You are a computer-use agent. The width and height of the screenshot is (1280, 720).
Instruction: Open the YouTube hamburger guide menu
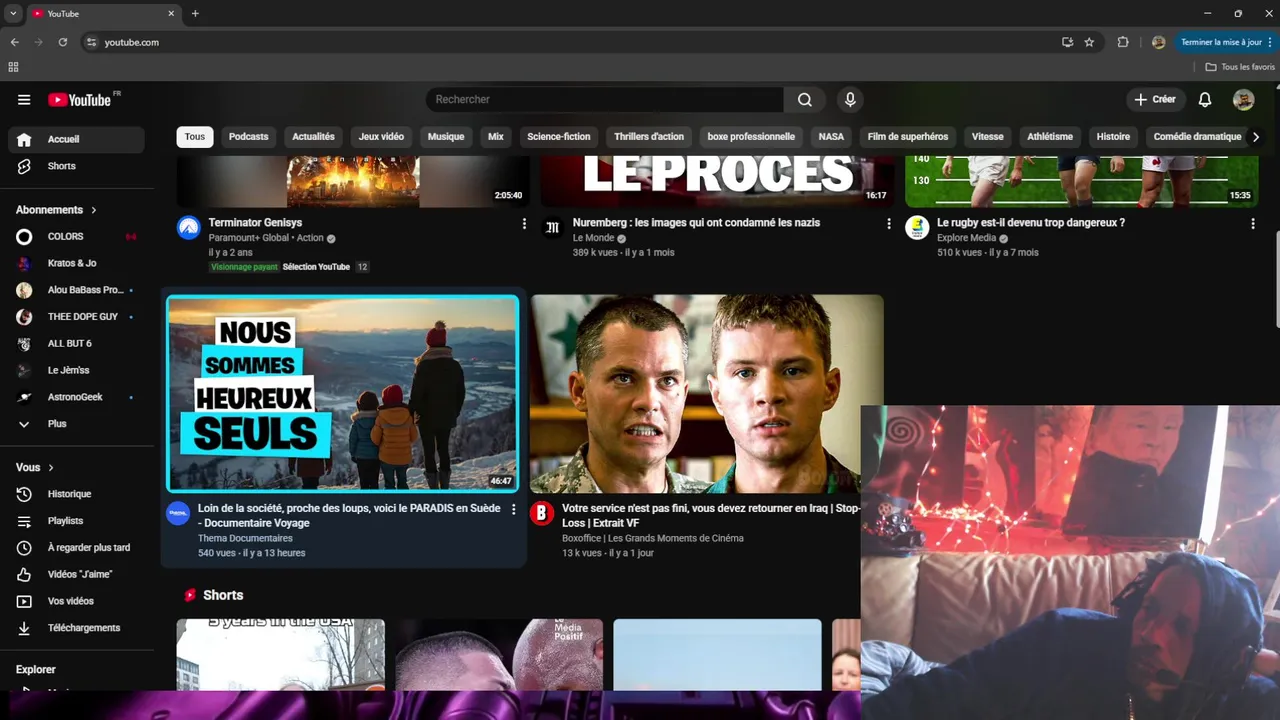(x=24, y=100)
